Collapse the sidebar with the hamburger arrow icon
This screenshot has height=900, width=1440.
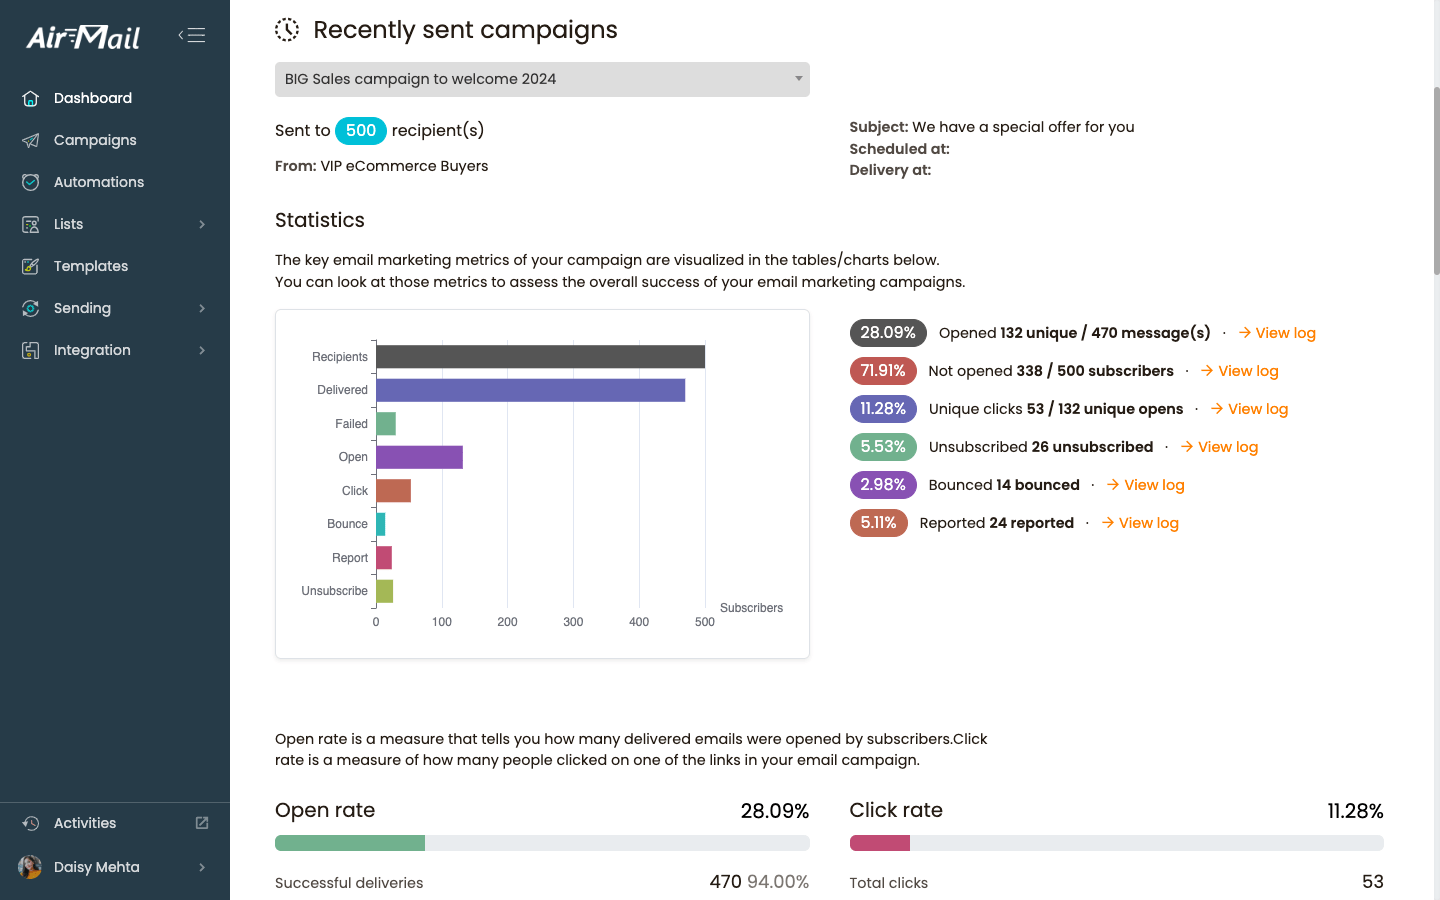tap(192, 36)
